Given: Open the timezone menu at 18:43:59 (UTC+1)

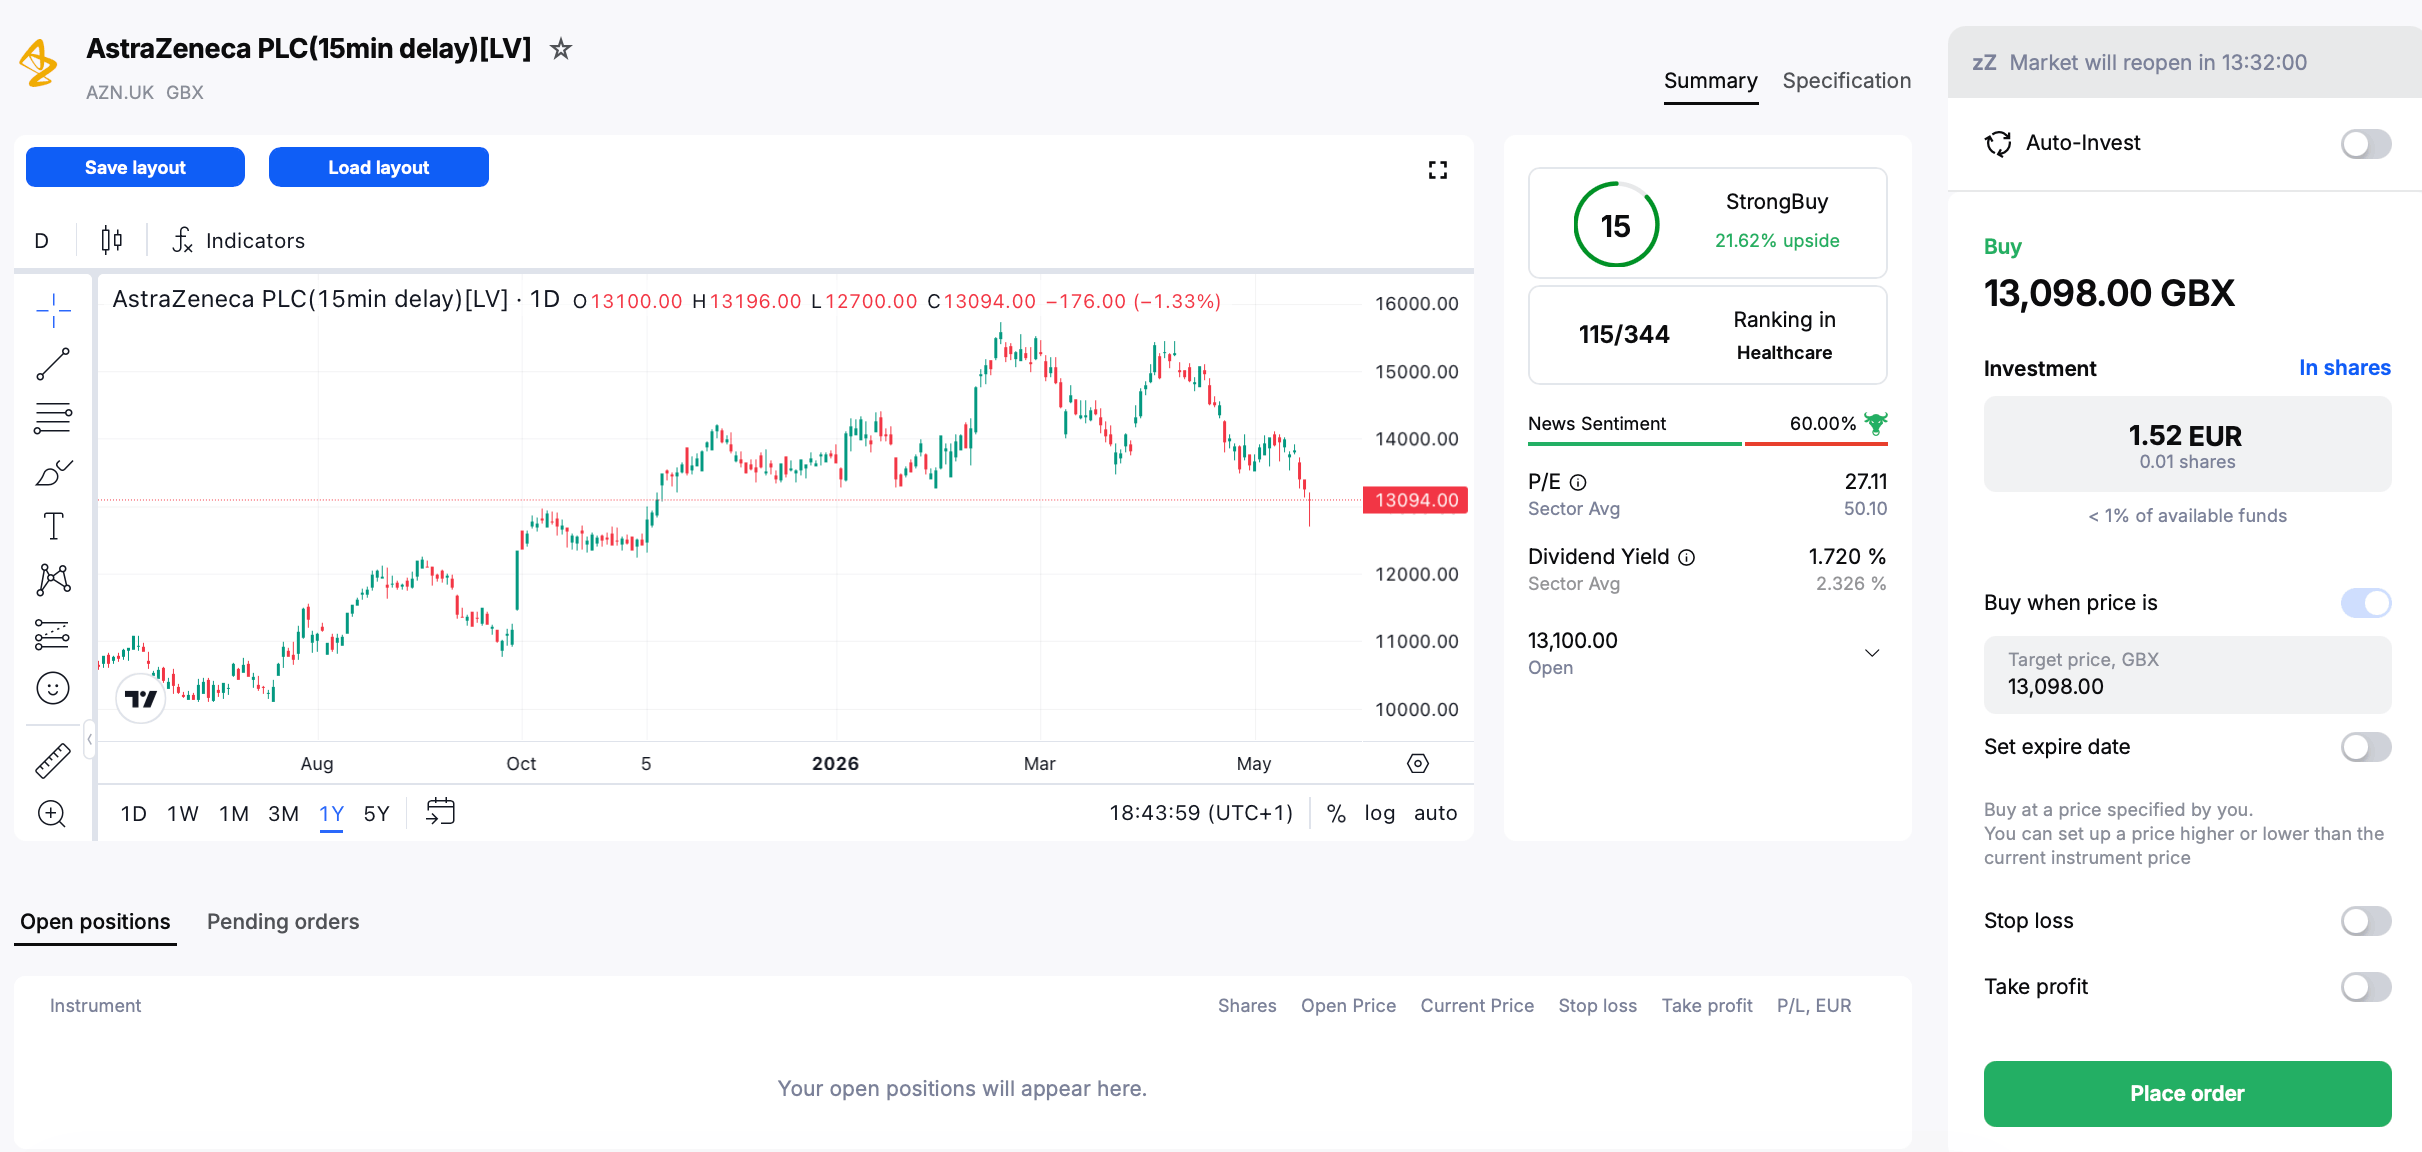Looking at the screenshot, I should coord(1201,813).
